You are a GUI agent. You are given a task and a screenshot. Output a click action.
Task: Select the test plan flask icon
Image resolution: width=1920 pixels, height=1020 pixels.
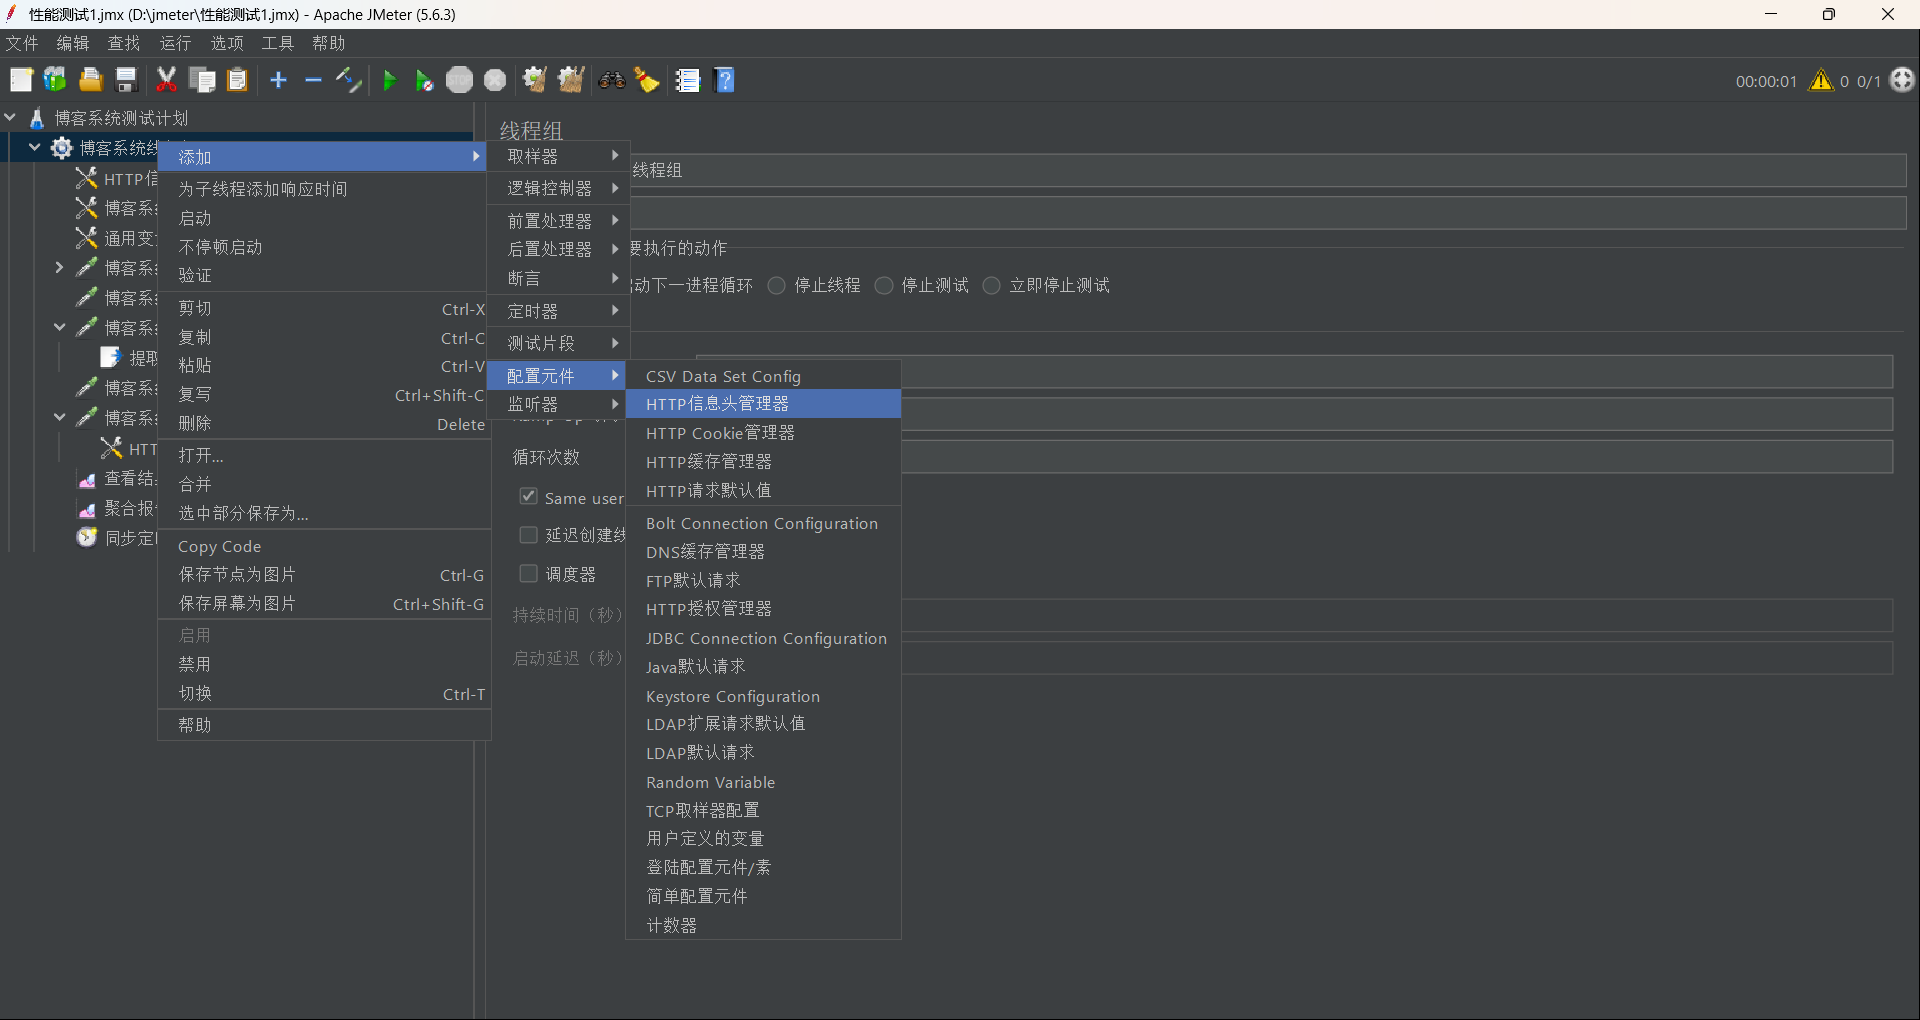point(37,118)
